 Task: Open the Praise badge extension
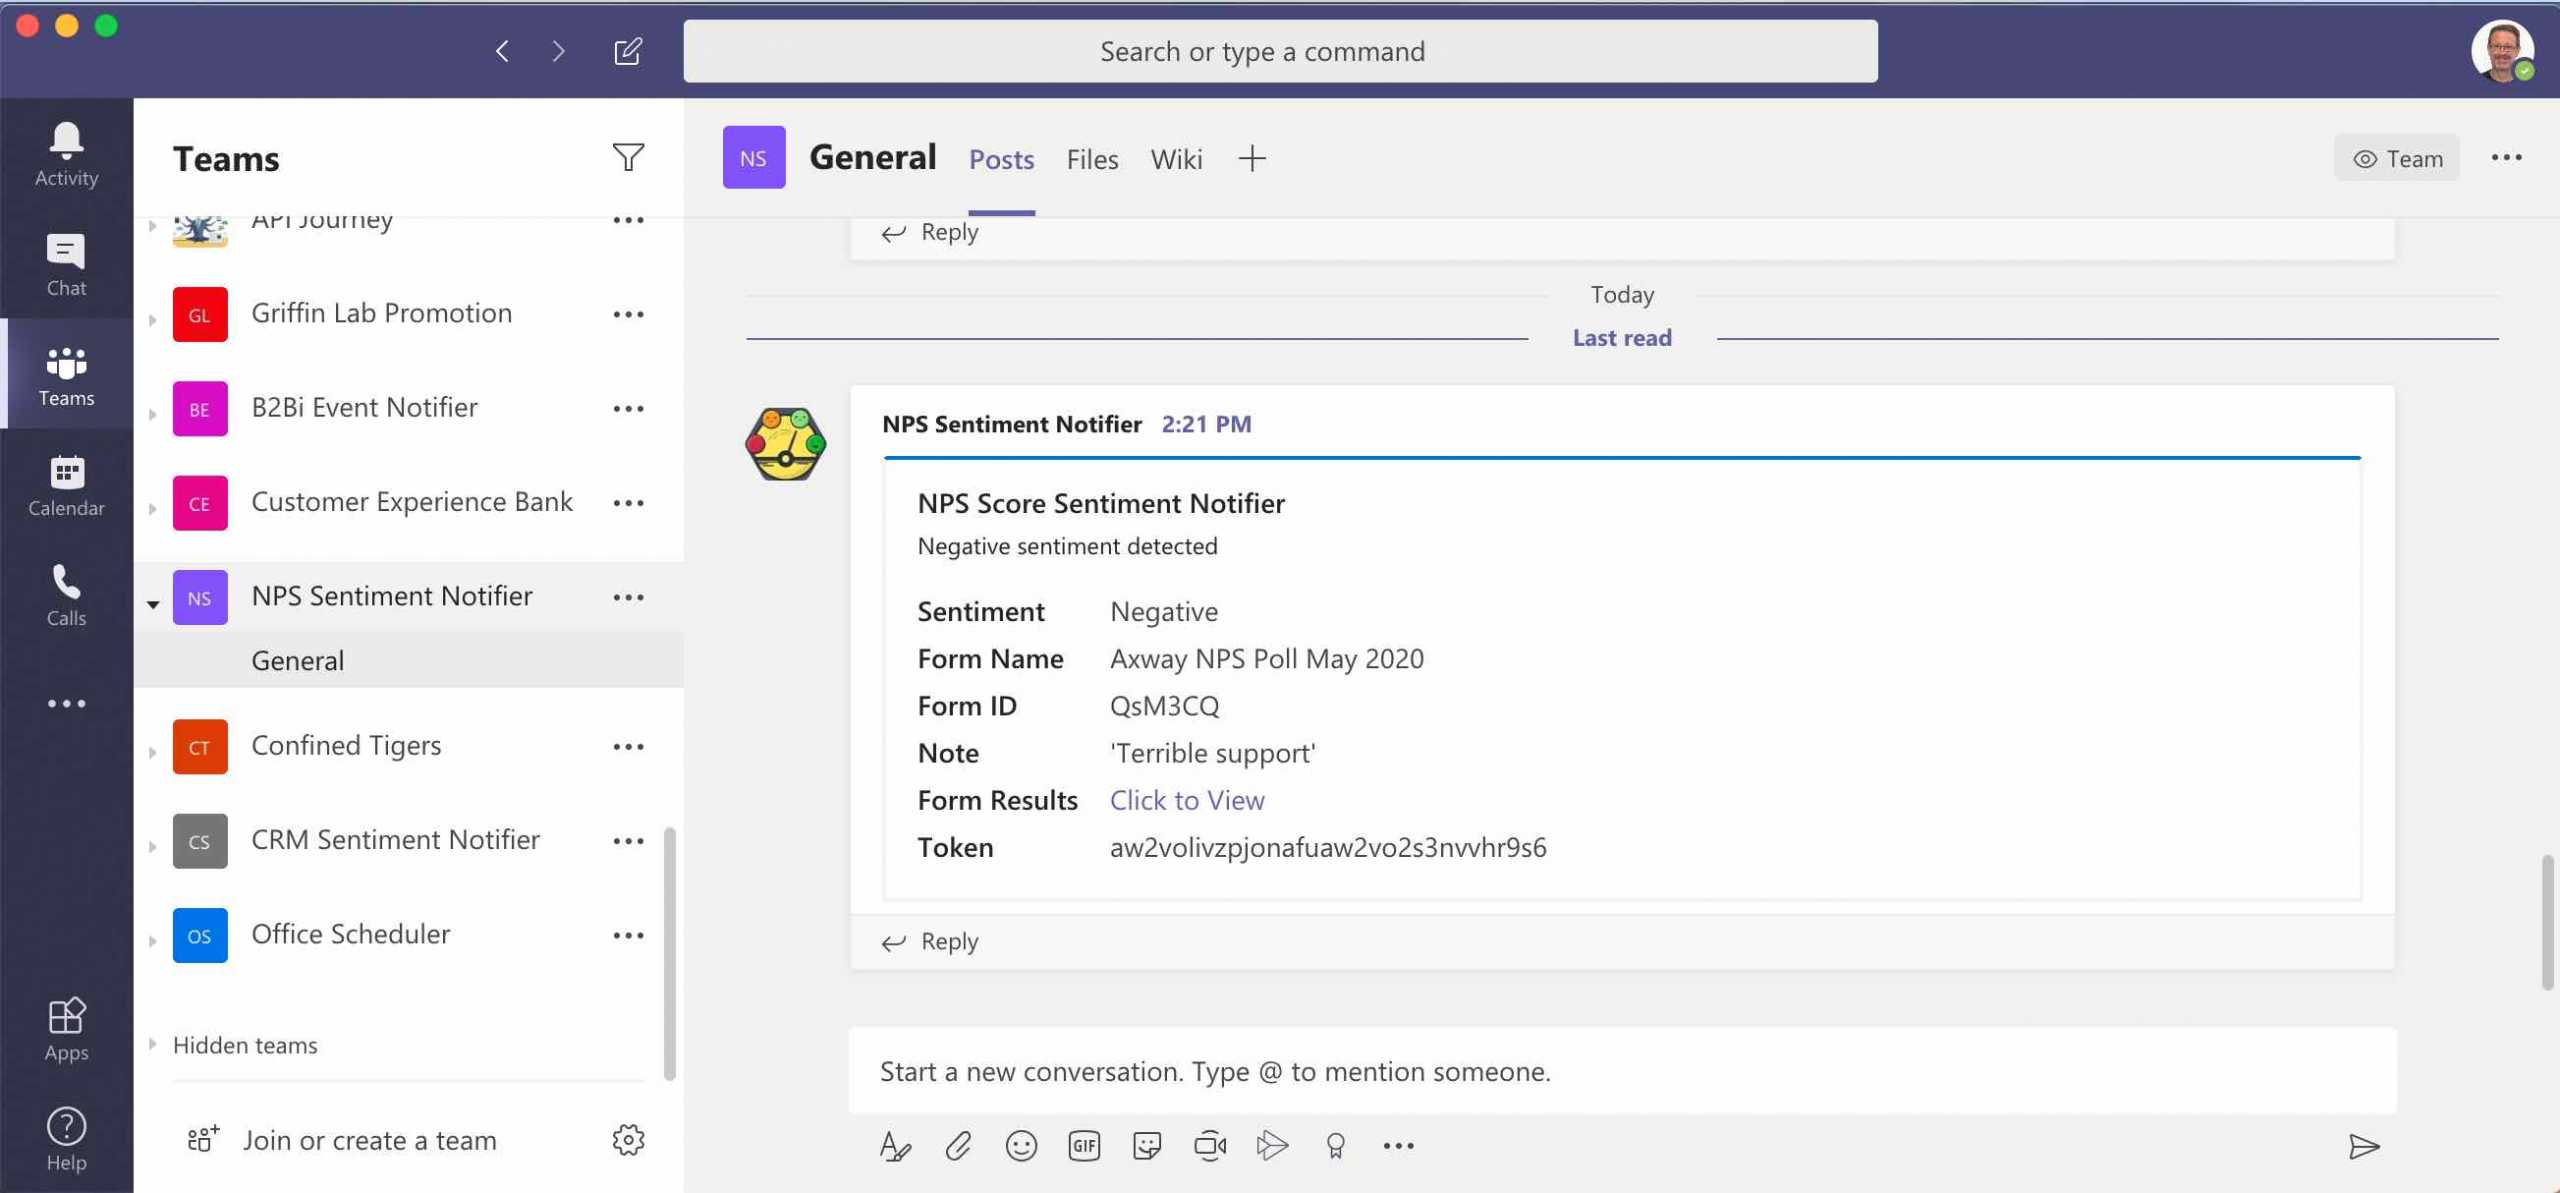[x=1335, y=1146]
